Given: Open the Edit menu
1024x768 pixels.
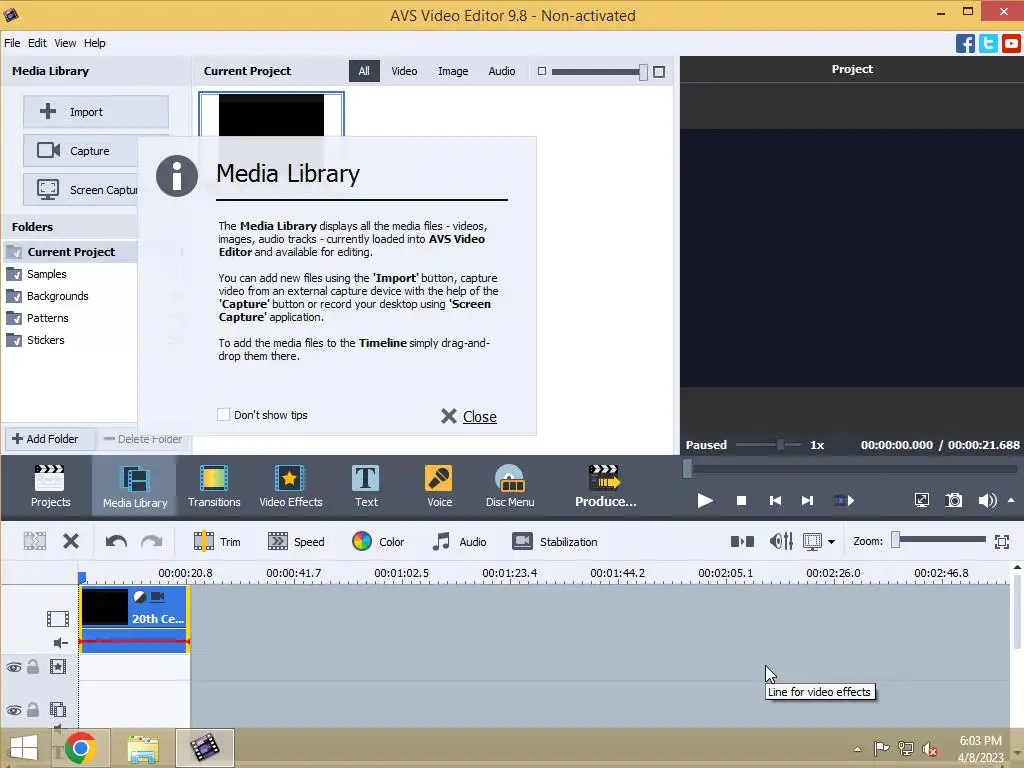Looking at the screenshot, I should point(37,43).
